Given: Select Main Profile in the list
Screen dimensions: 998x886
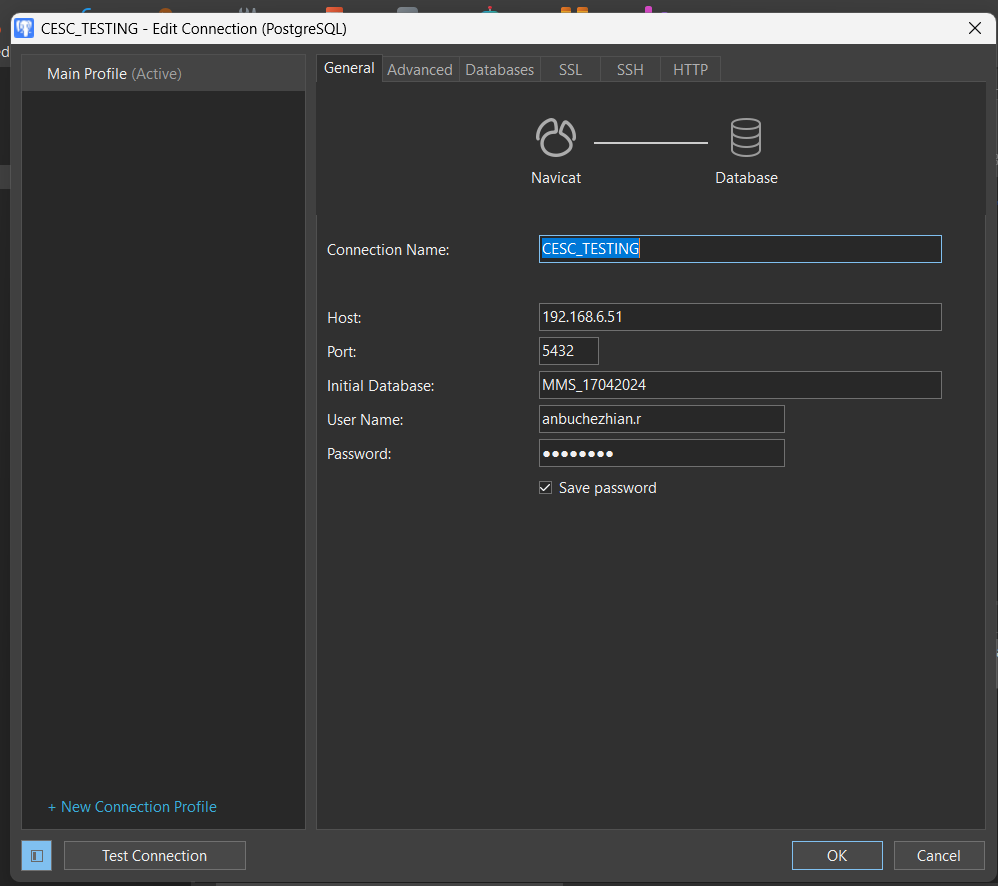Looking at the screenshot, I should click(x=114, y=74).
